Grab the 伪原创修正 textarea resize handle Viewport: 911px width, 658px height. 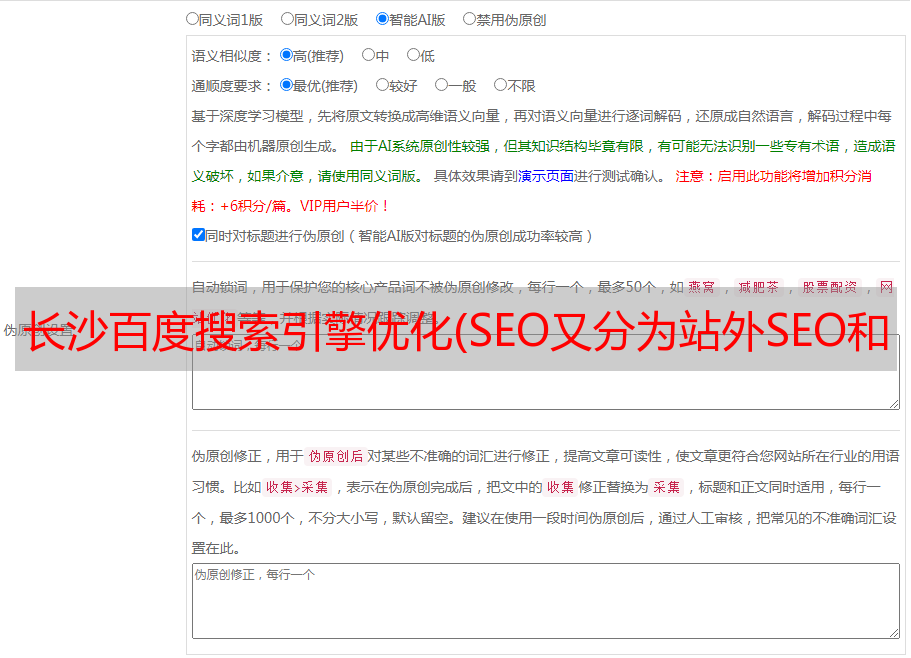(x=894, y=633)
